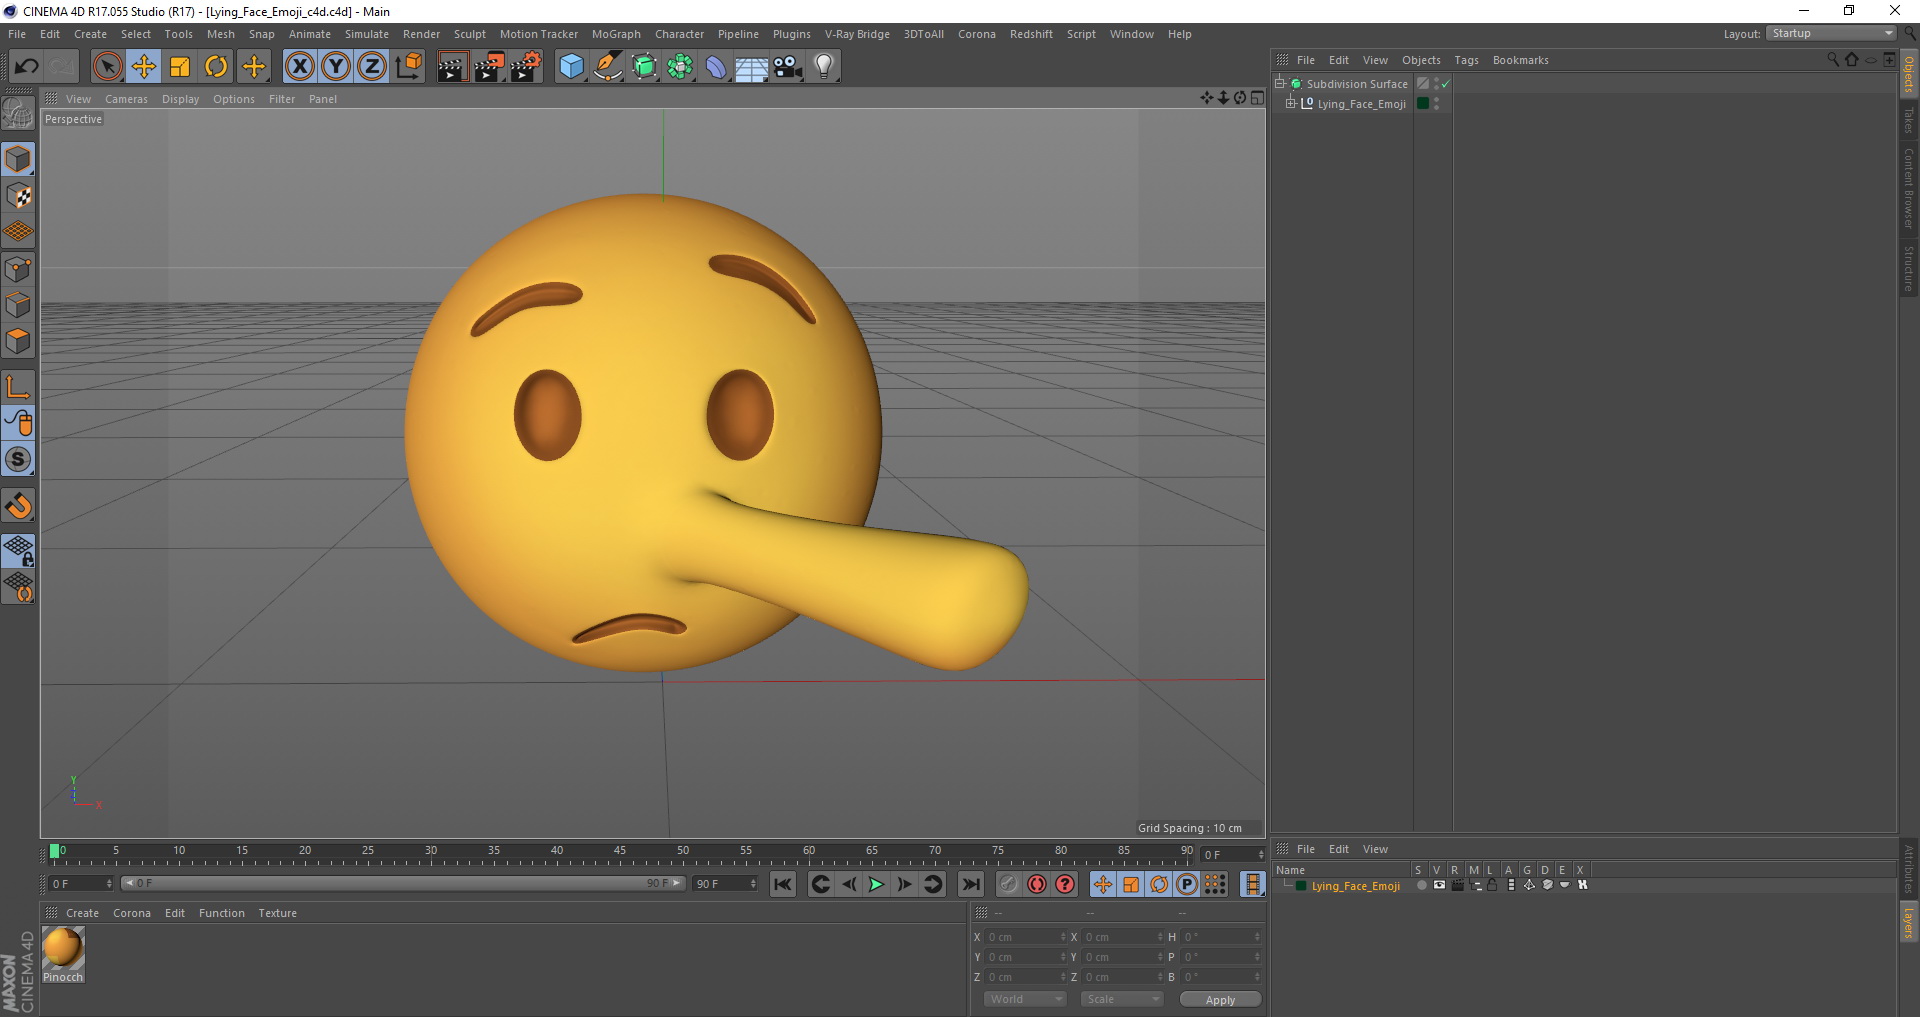
Task: Click the Bend deformer icon
Action: (x=716, y=67)
